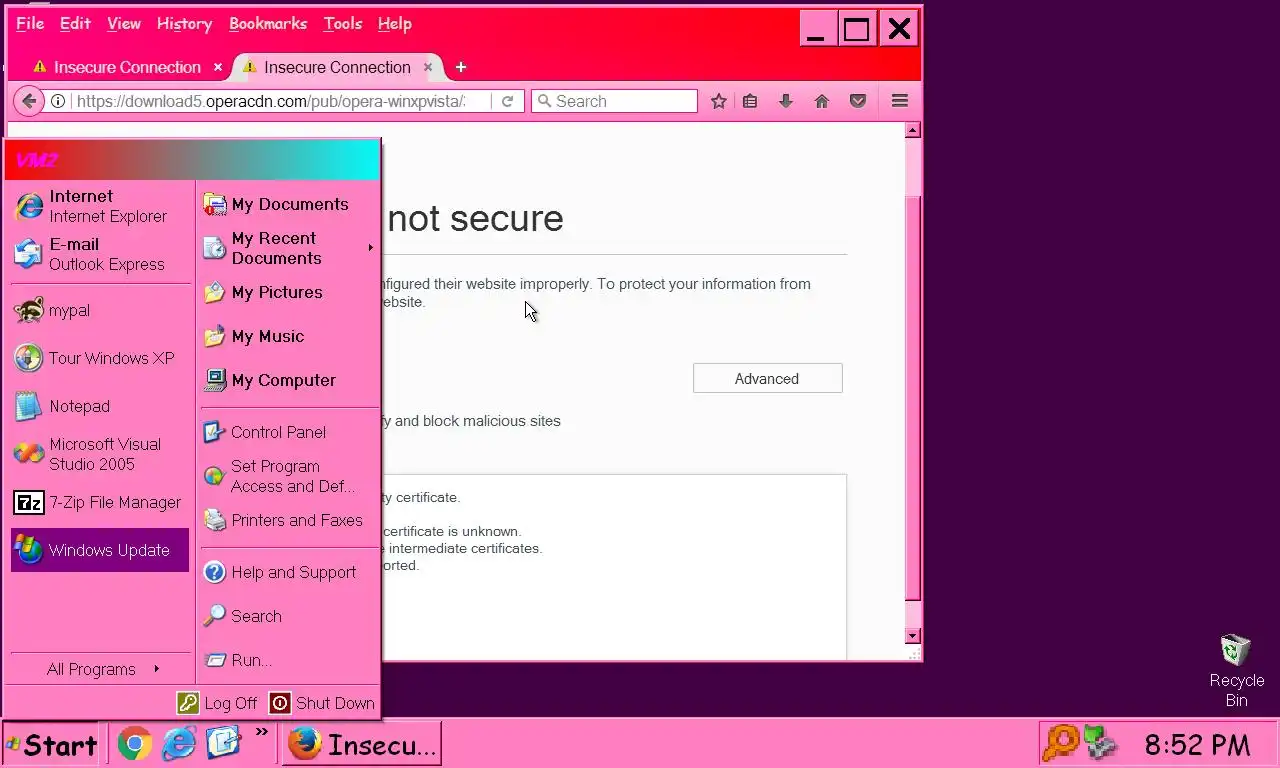This screenshot has width=1280, height=768.
Task: Open Firefox Edit menu
Action: coord(75,24)
